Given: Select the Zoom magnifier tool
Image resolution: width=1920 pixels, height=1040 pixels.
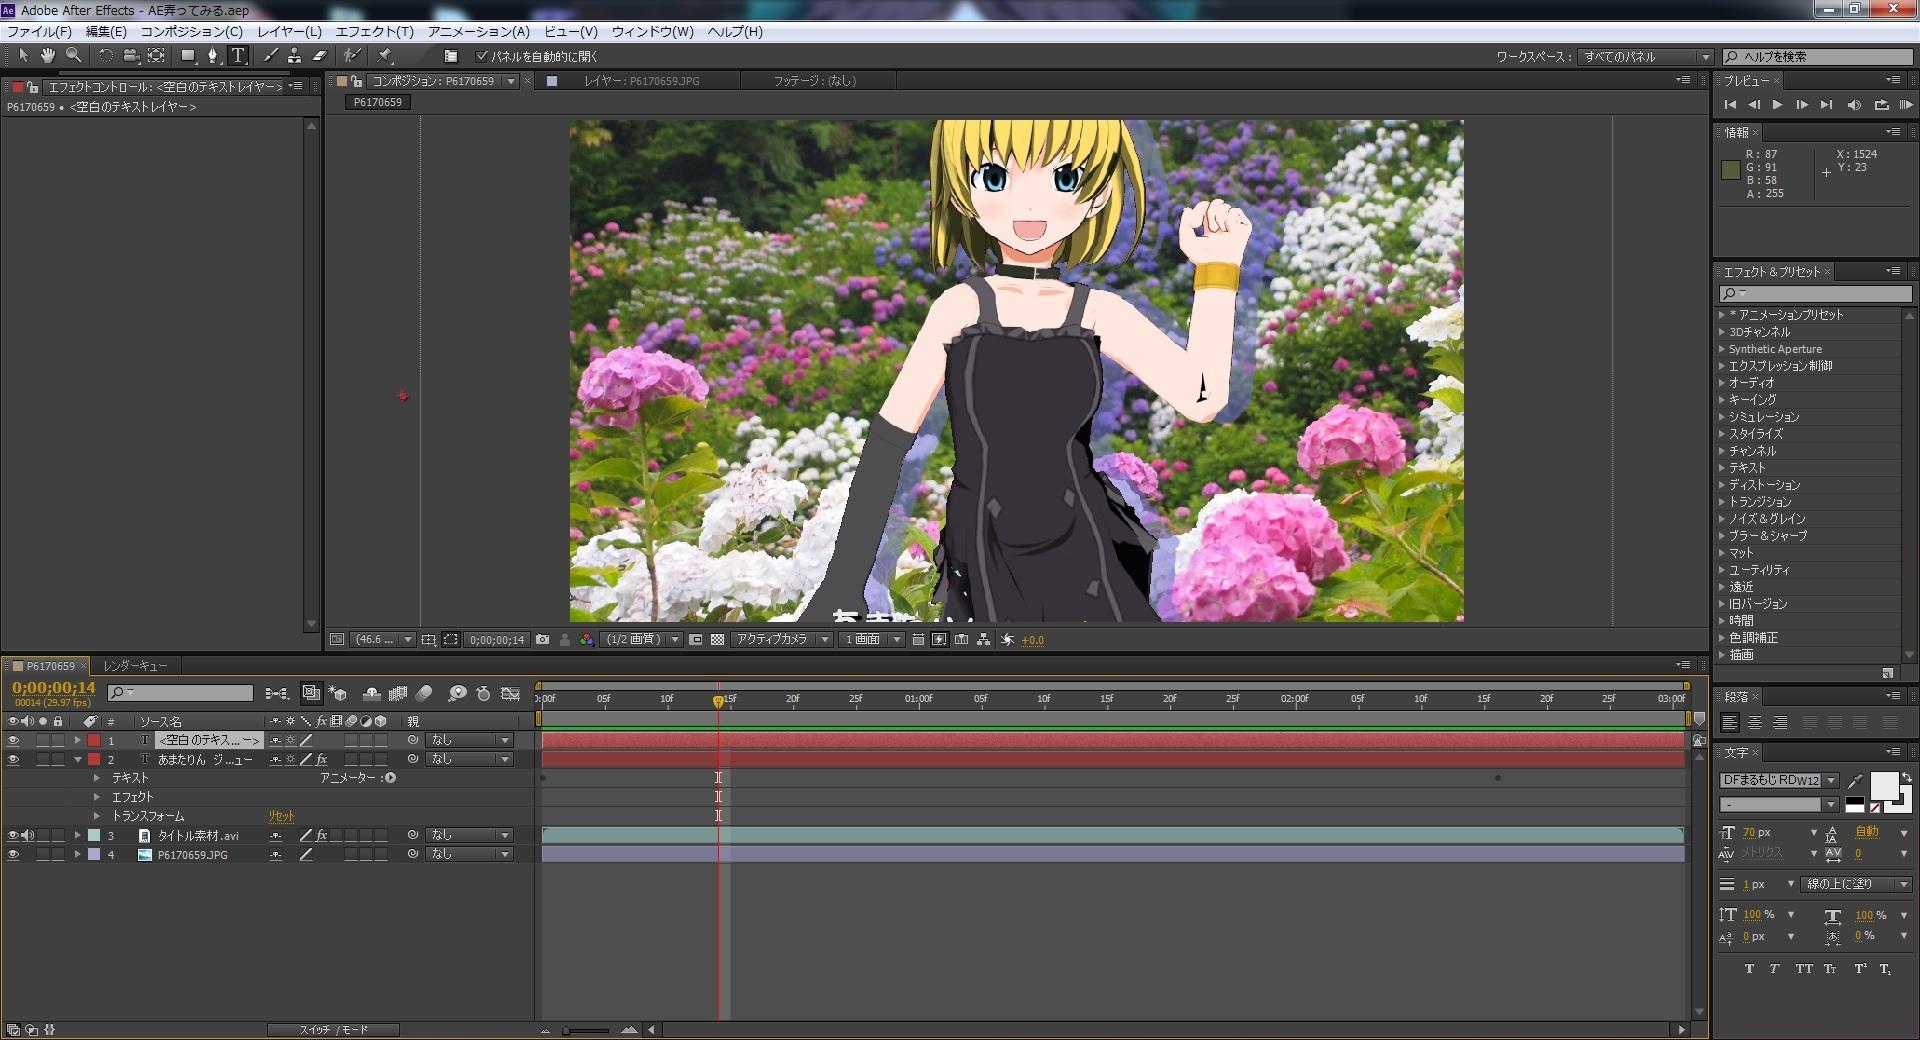Looking at the screenshot, I should (73, 56).
